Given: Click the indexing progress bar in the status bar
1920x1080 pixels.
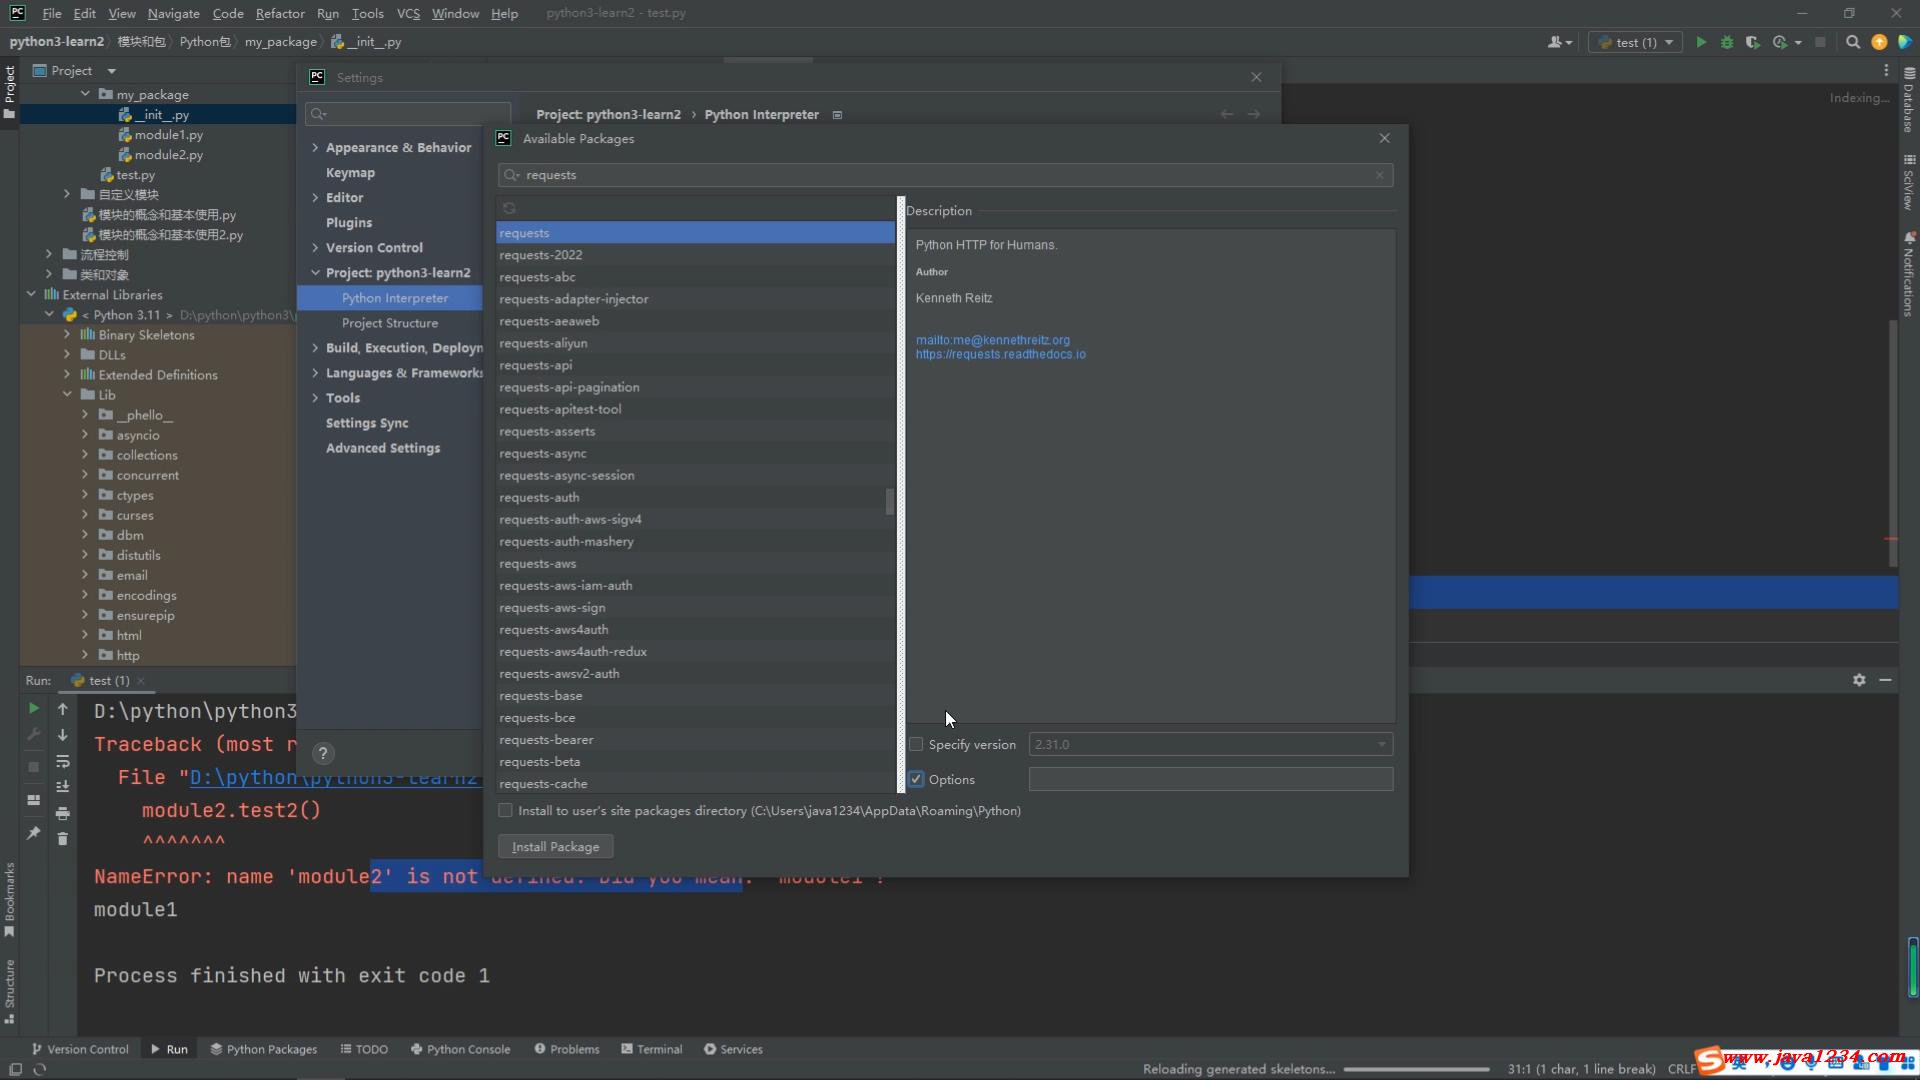Looking at the screenshot, I should [x=1417, y=1069].
